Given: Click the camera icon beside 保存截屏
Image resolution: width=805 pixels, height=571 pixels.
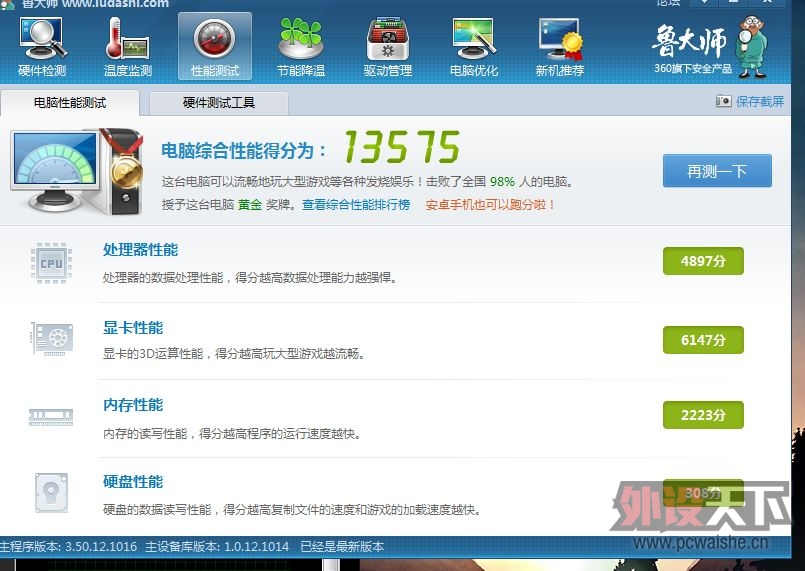Looking at the screenshot, I should [x=723, y=101].
